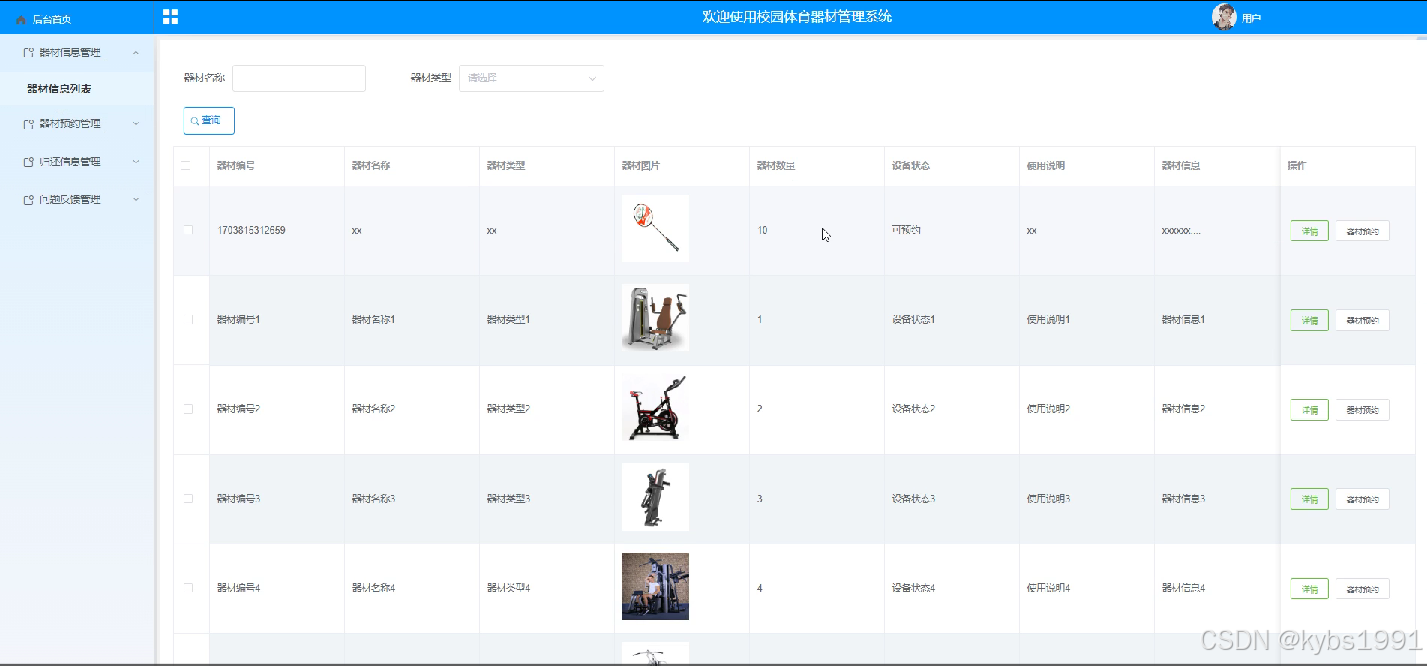The width and height of the screenshot is (1427, 666).
Task: Expand the 器材预约管理 sidebar menu
Action: 77,124
